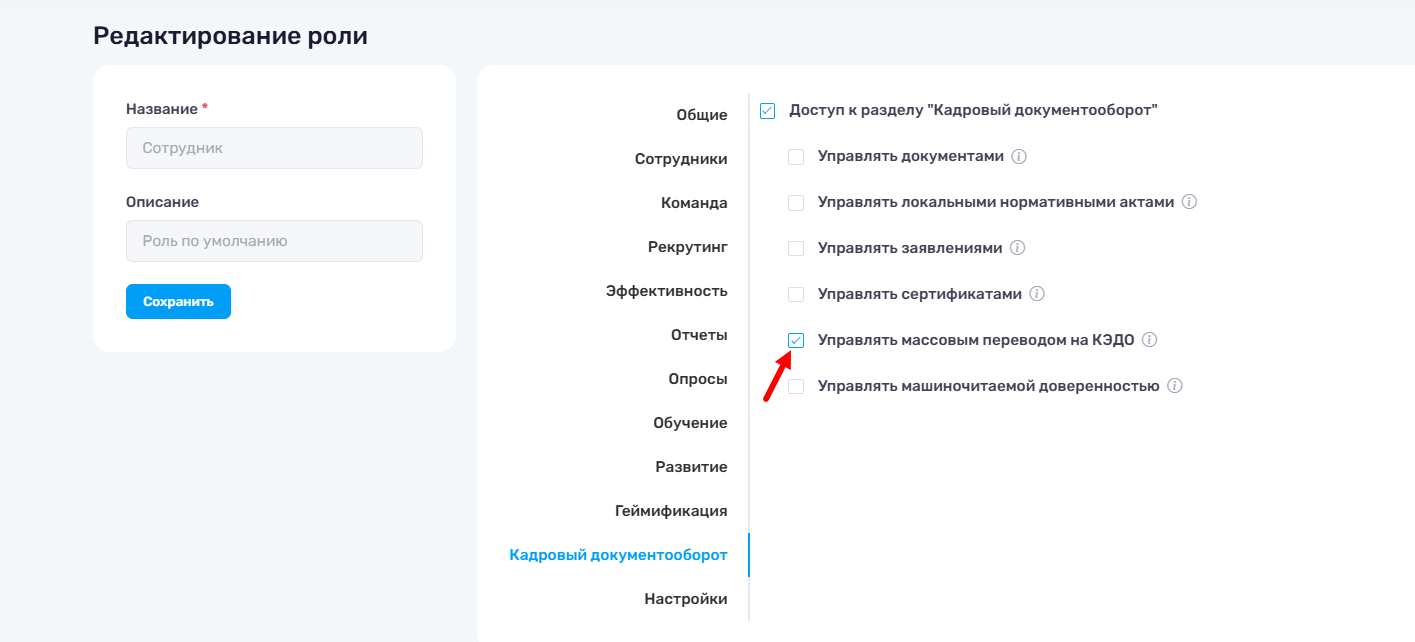Enable Управлять документами checkbox
This screenshot has width=1415, height=642.
tap(796, 157)
